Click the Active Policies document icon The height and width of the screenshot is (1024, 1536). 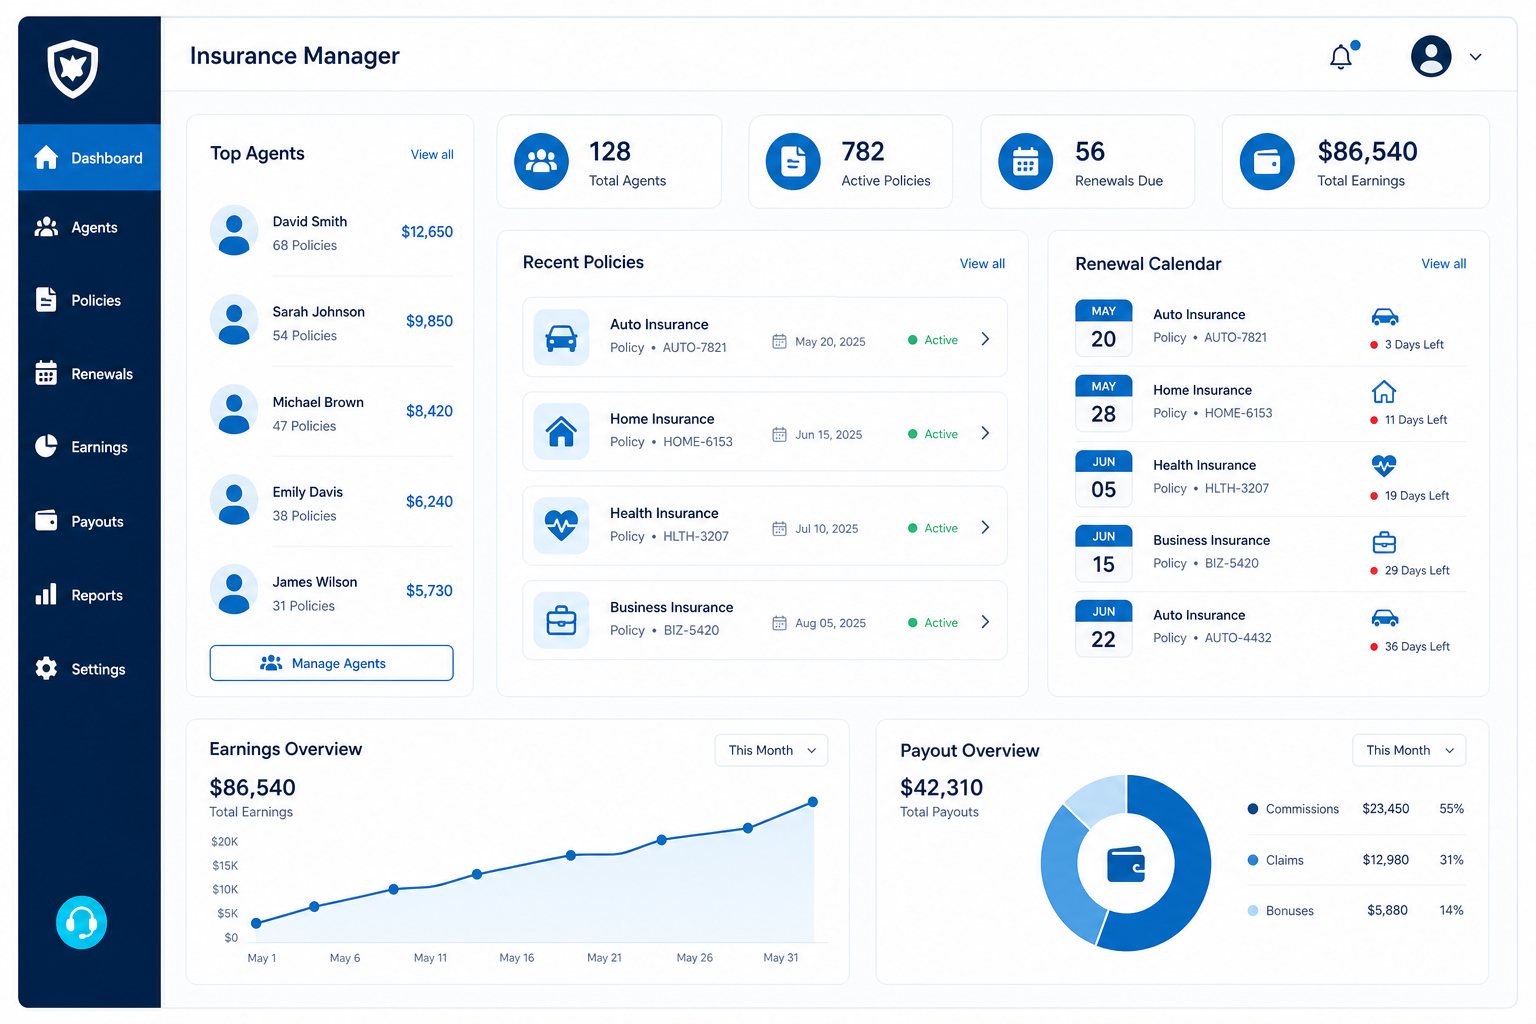click(x=793, y=161)
